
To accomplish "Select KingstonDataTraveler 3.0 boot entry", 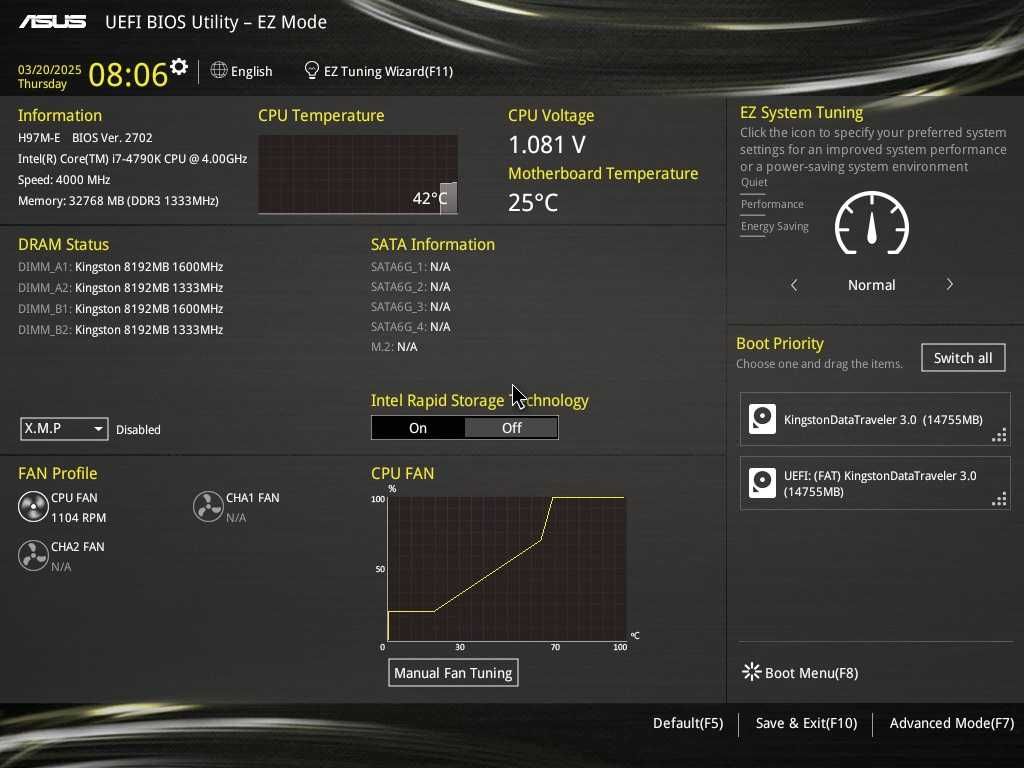I will coord(875,419).
